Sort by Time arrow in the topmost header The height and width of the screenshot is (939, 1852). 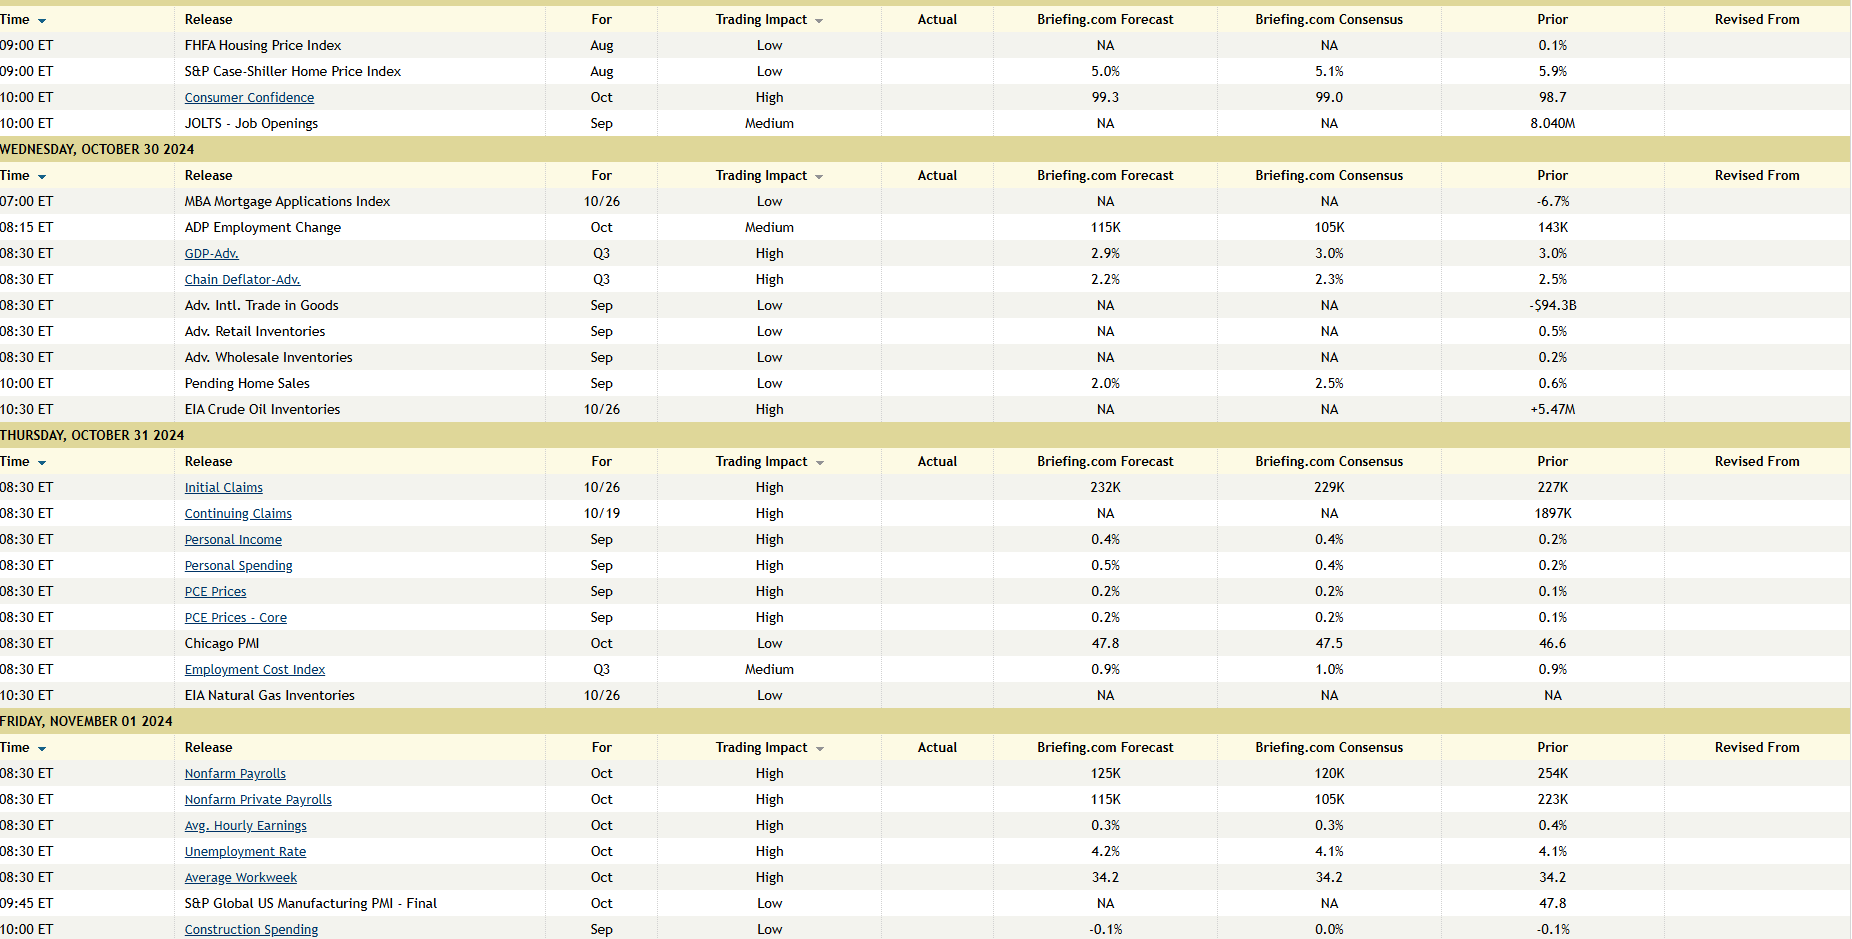(x=42, y=21)
